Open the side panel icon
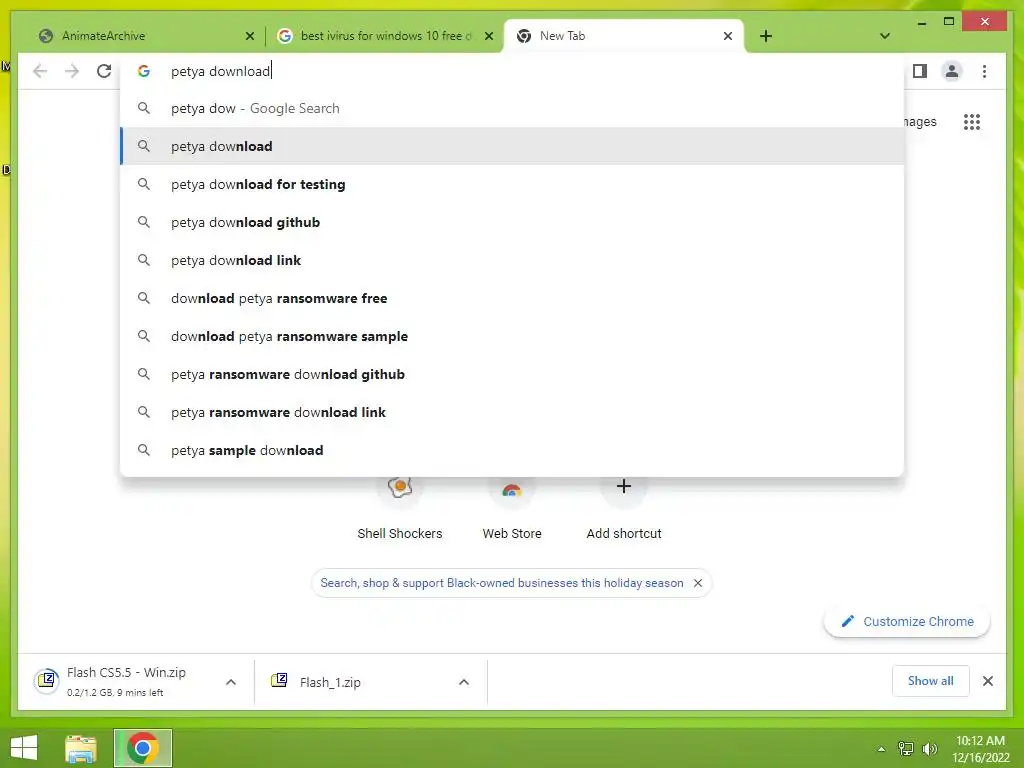This screenshot has width=1024, height=768. (x=920, y=71)
